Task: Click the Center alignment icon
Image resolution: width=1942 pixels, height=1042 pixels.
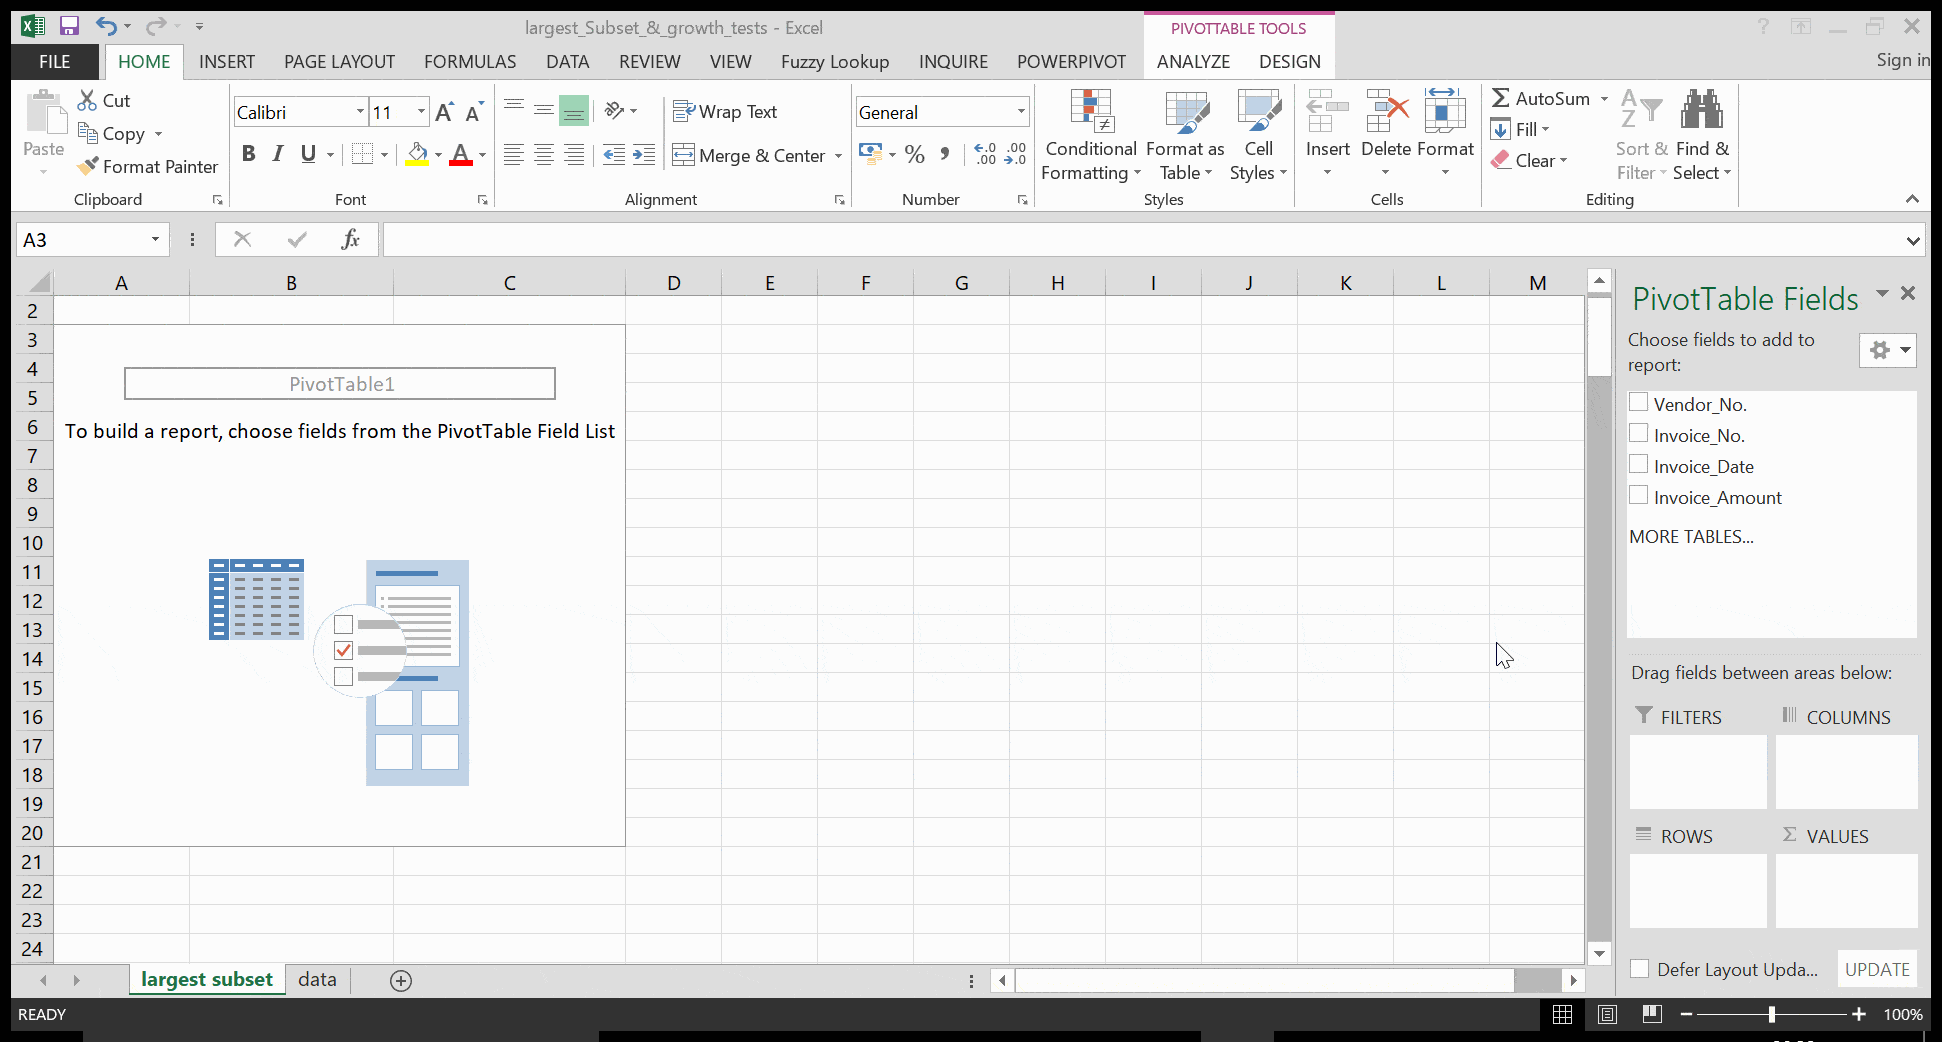Action: point(544,155)
